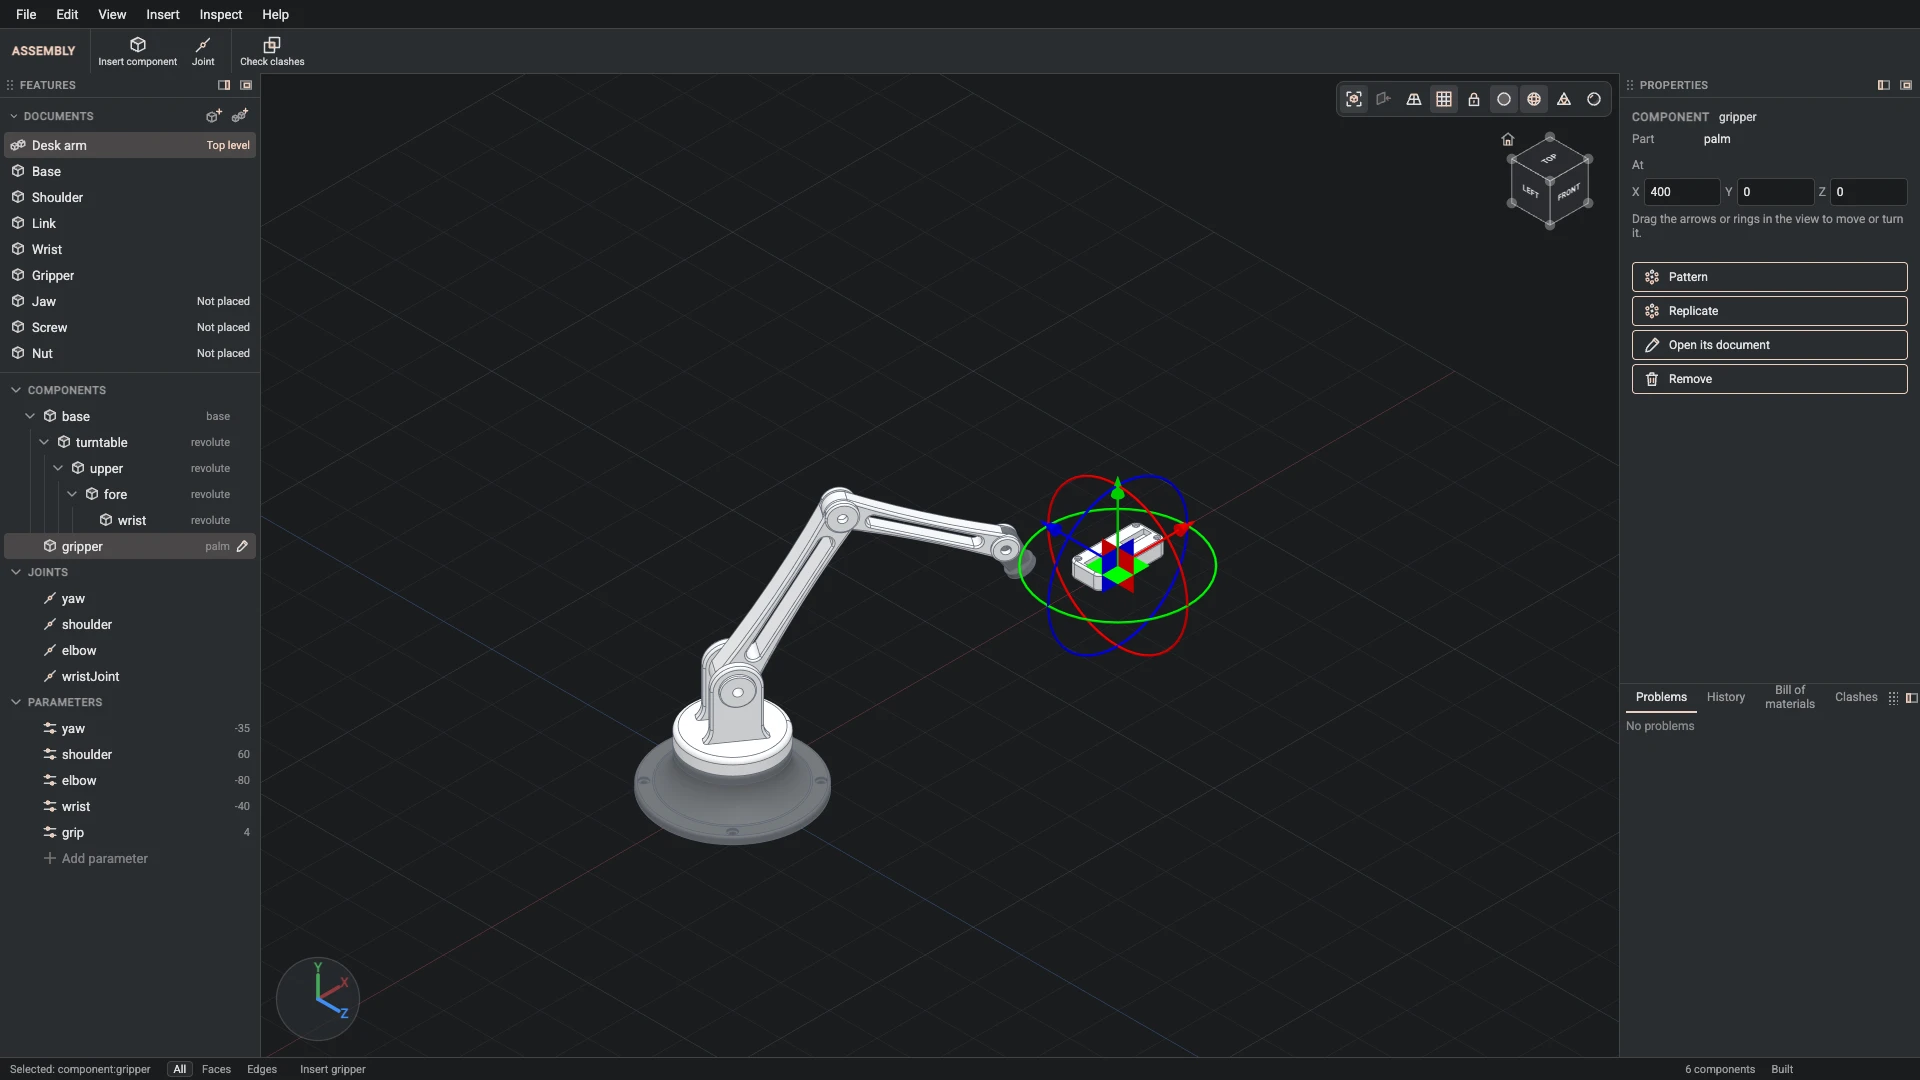Collapse the COMPONENTS section
Viewport: 1920px width, 1080px height.
[x=16, y=390]
